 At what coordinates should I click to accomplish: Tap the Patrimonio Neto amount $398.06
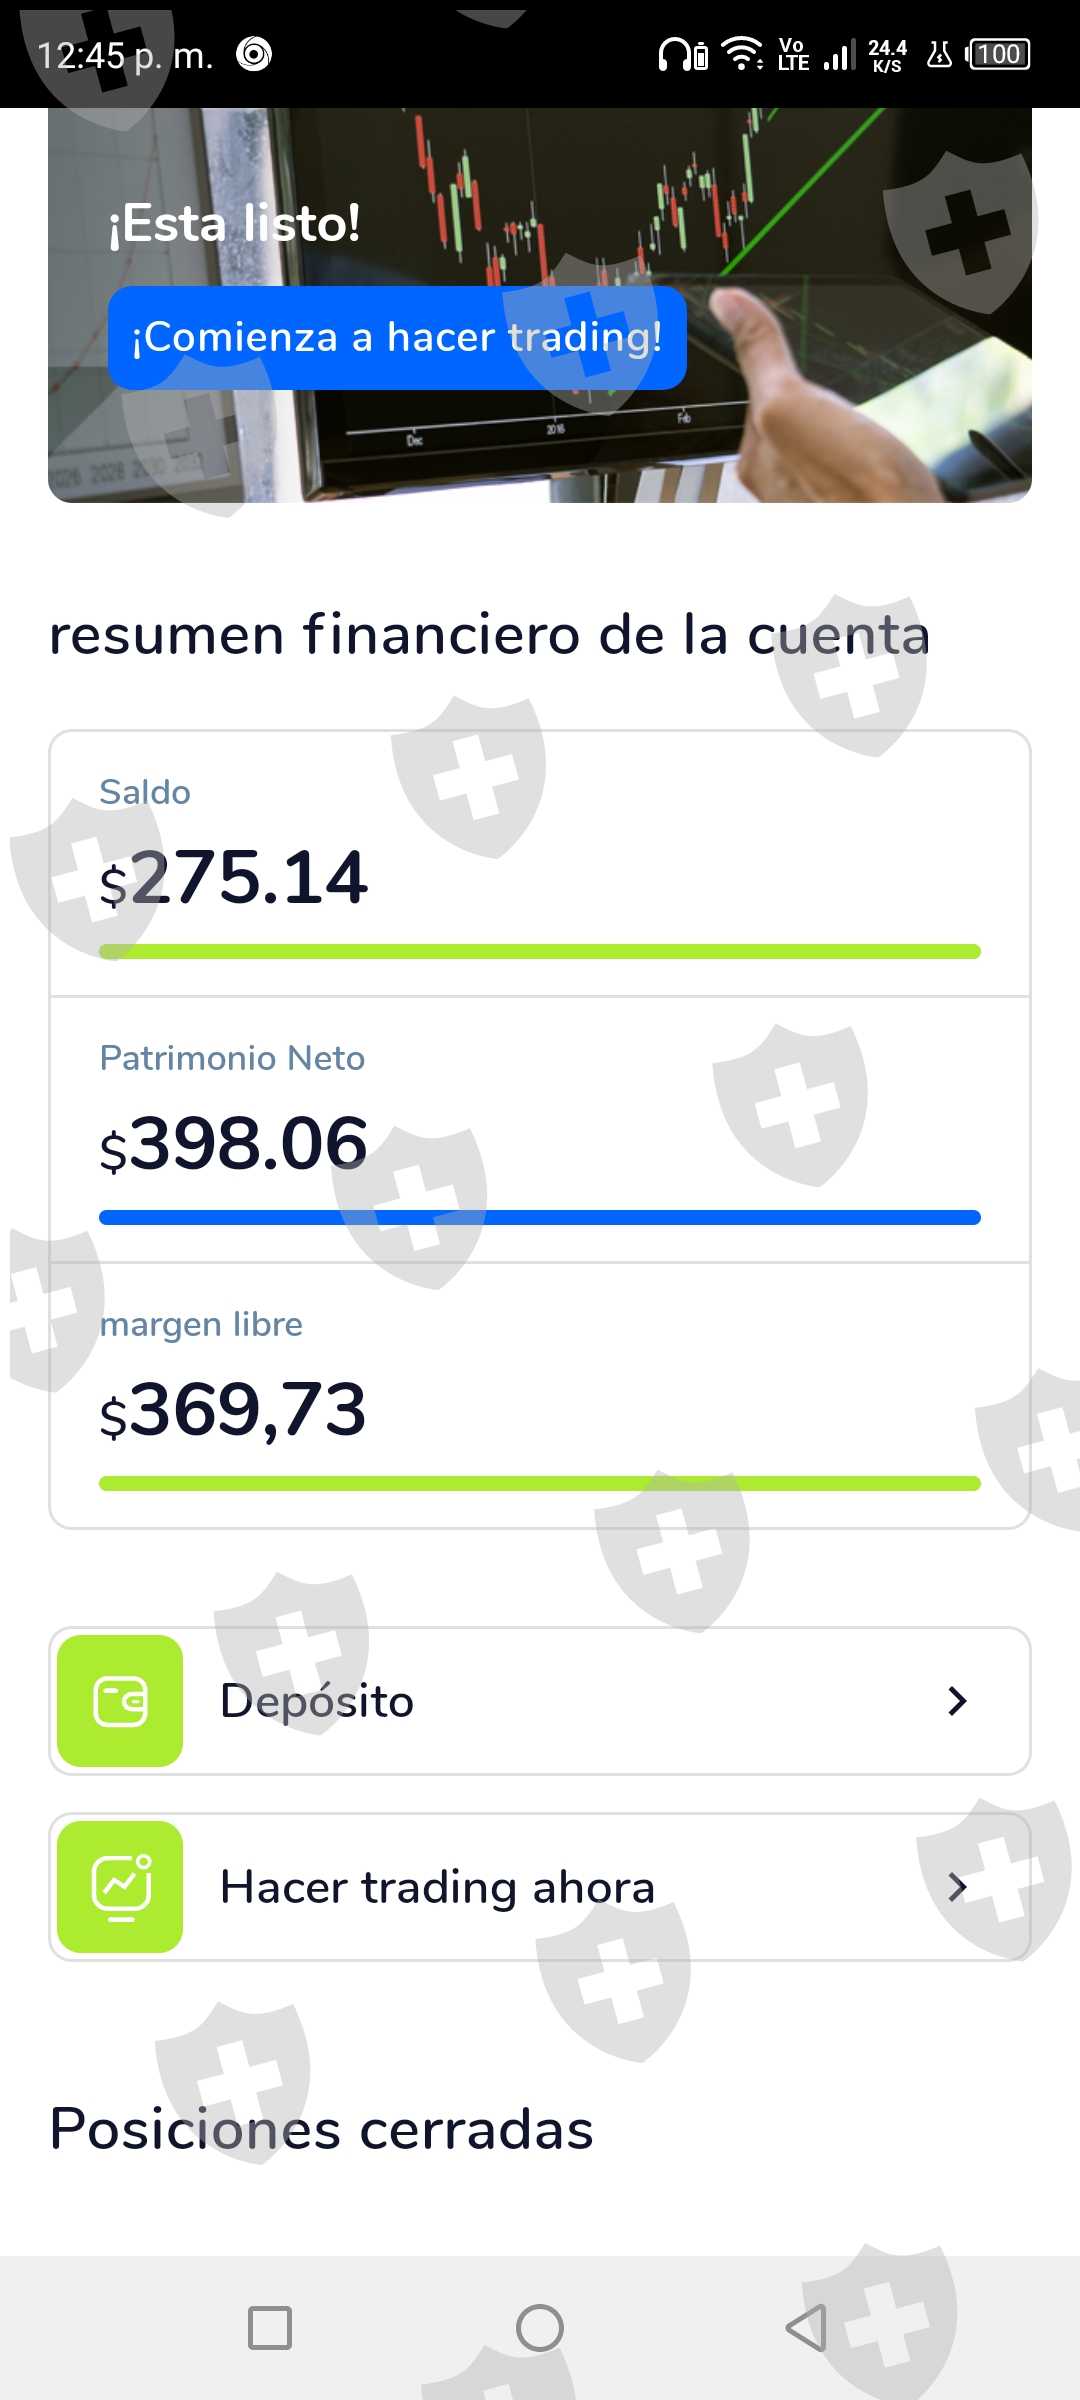click(234, 1144)
